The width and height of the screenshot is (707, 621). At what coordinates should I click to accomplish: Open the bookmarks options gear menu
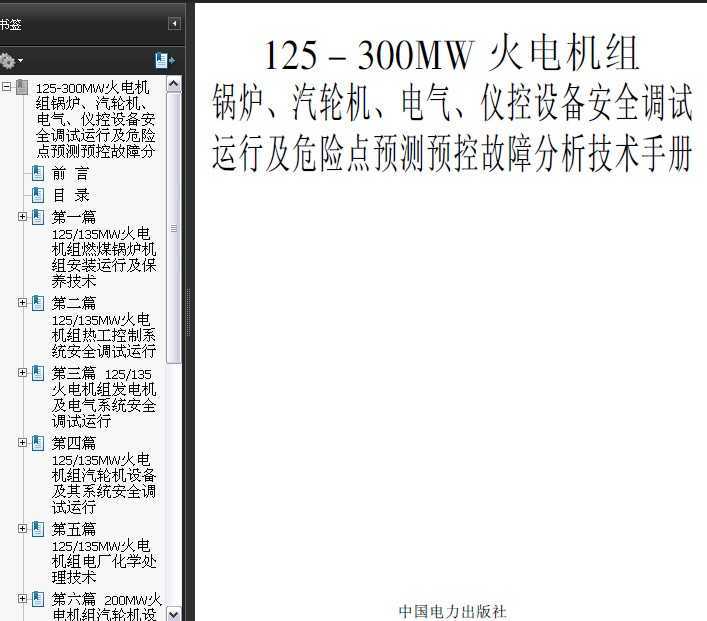(x=10, y=60)
